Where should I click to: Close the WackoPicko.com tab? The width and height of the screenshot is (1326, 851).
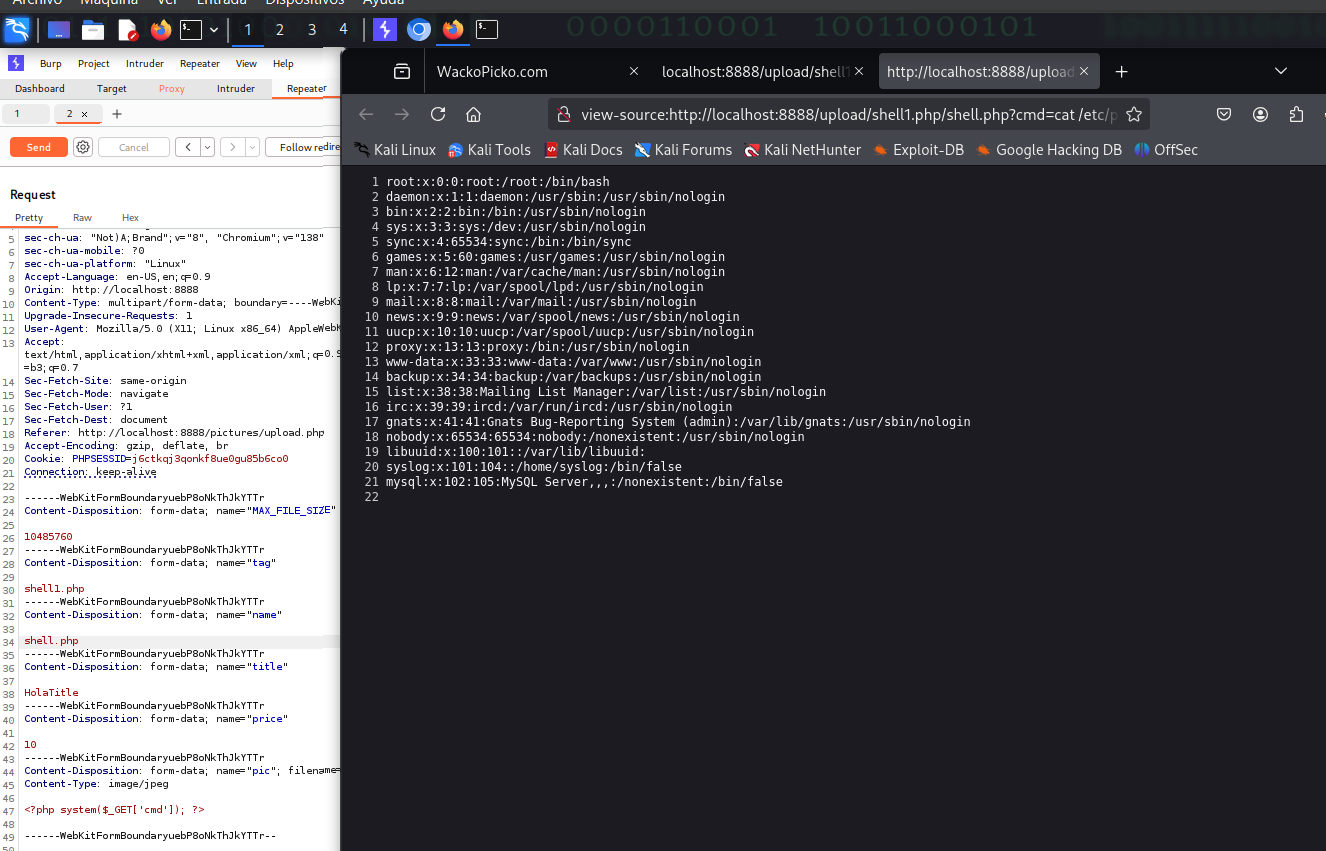click(x=634, y=72)
